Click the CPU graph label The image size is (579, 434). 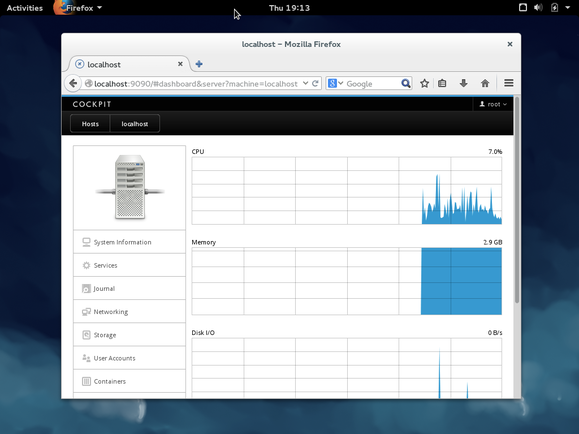(x=198, y=151)
